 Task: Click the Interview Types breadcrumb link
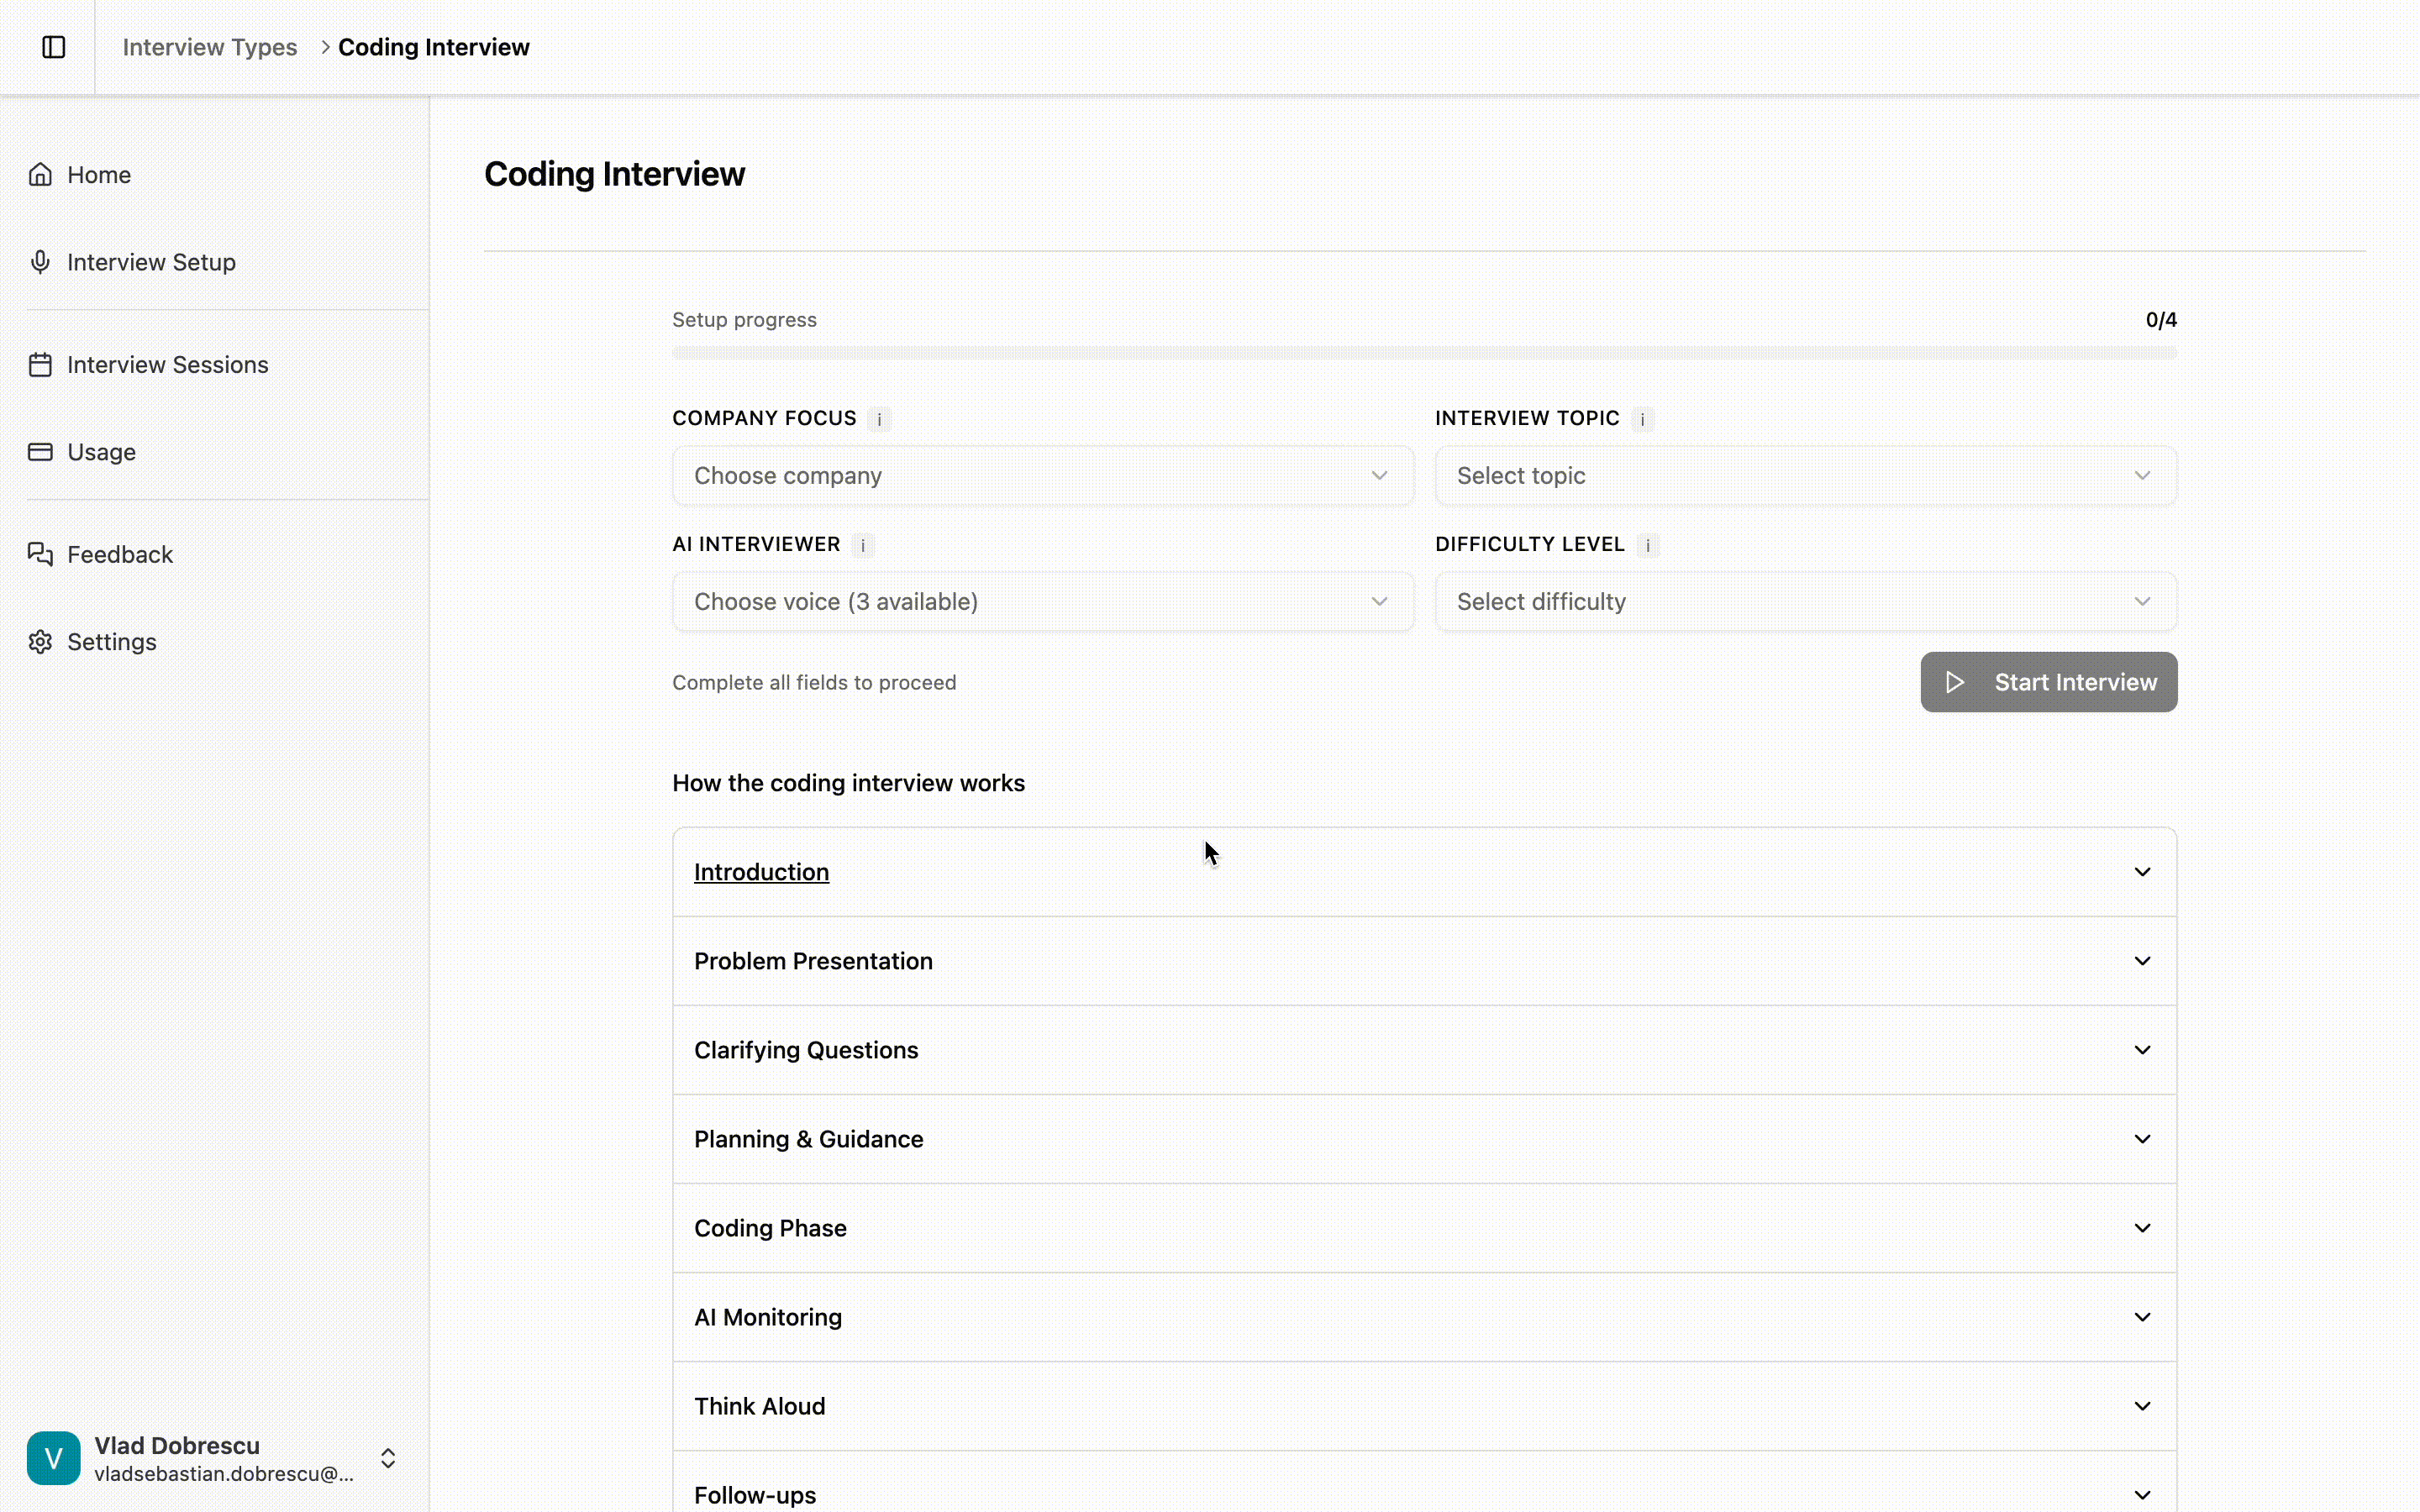click(x=210, y=47)
